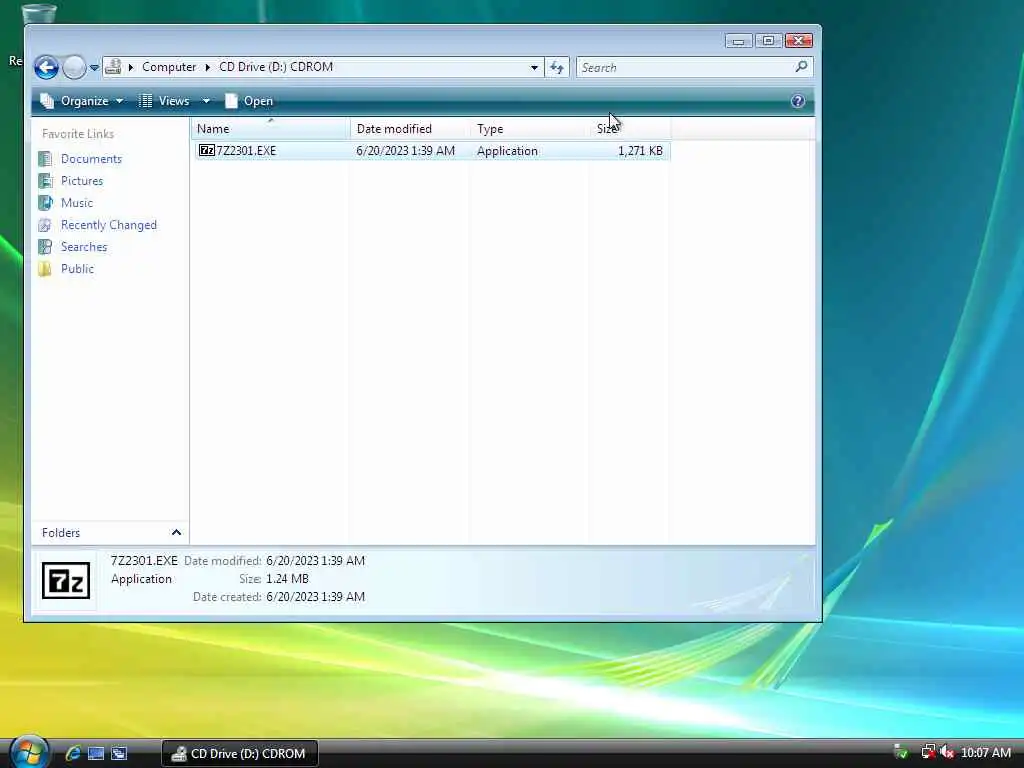Click the Music folder icon

(x=45, y=203)
